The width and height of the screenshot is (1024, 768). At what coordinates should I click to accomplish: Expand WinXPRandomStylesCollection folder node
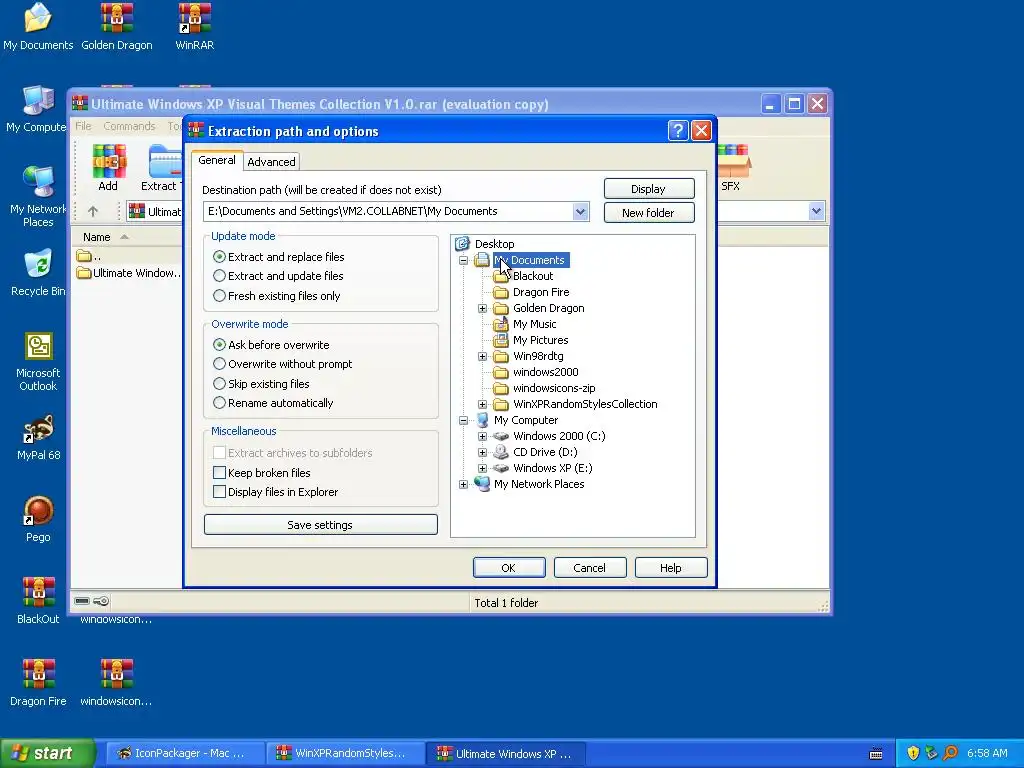[x=483, y=404]
